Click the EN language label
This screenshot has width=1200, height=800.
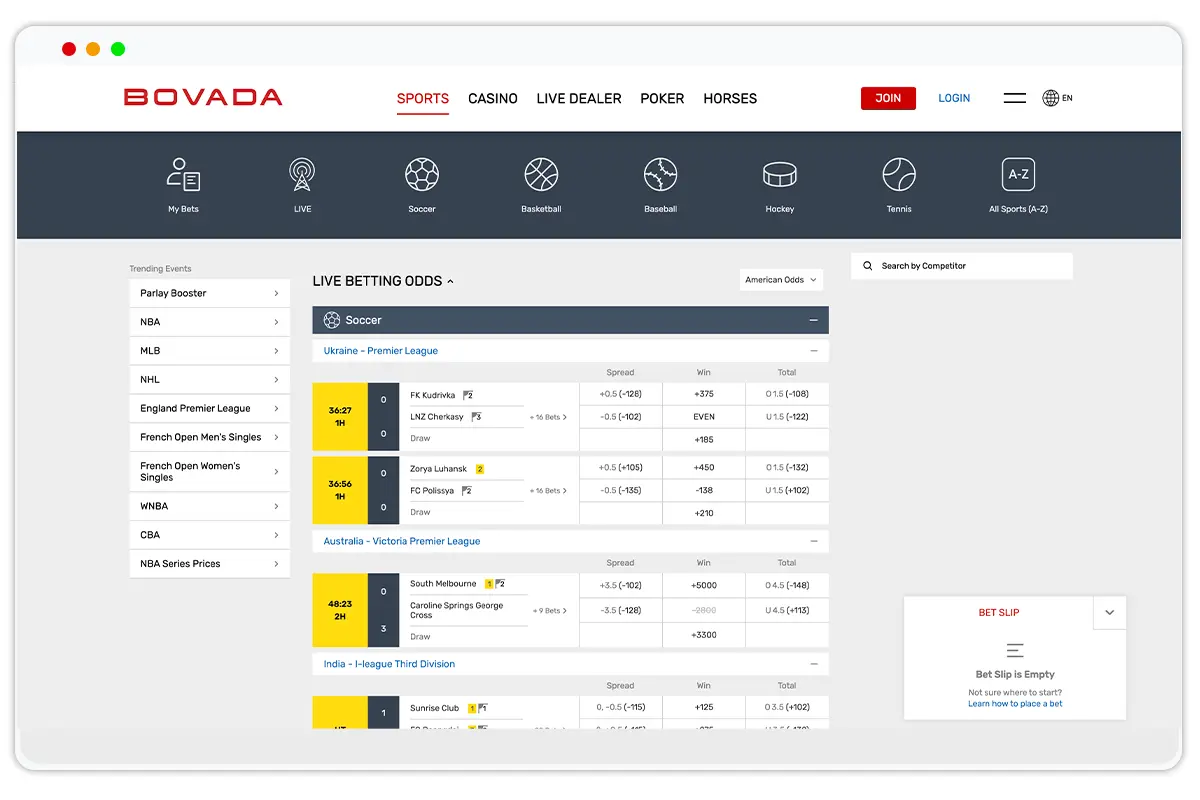pos(1067,98)
